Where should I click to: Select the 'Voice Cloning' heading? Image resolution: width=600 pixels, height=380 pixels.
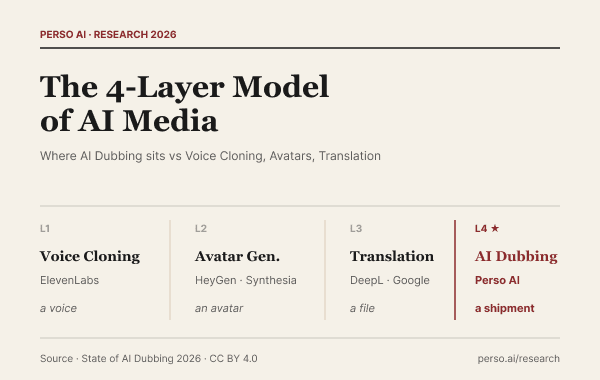pos(90,256)
